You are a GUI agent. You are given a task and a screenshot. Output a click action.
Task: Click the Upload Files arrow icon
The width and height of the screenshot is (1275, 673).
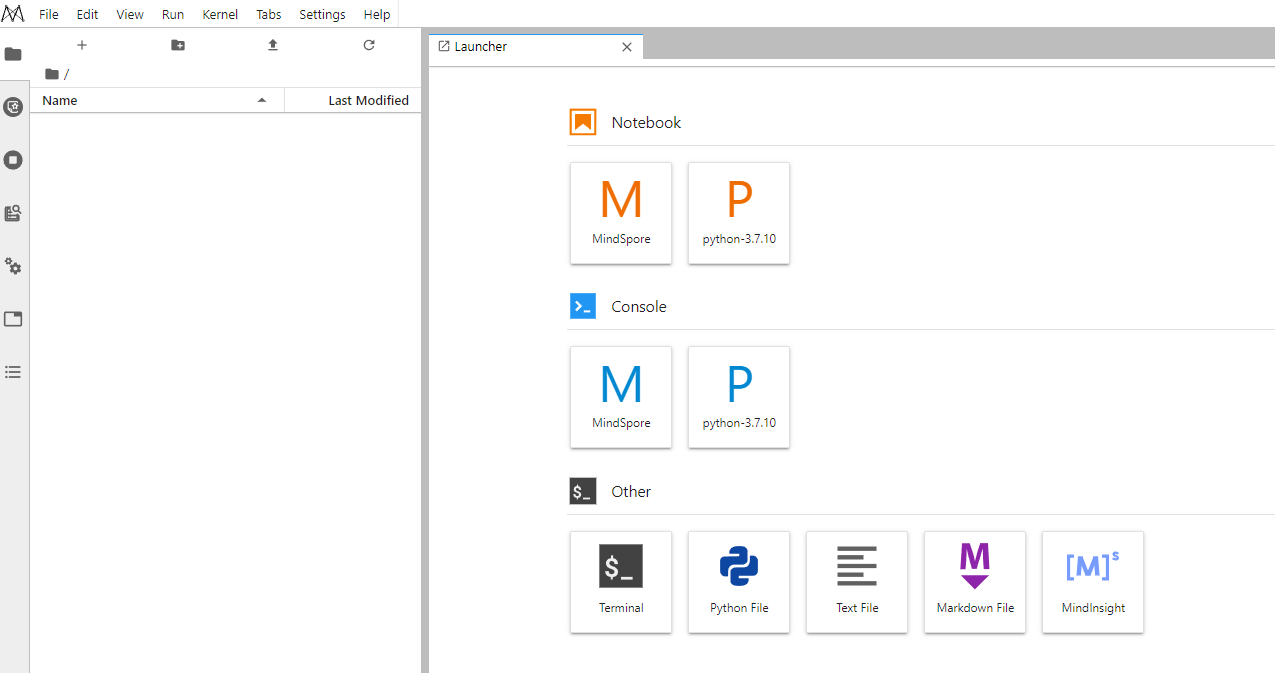273,45
